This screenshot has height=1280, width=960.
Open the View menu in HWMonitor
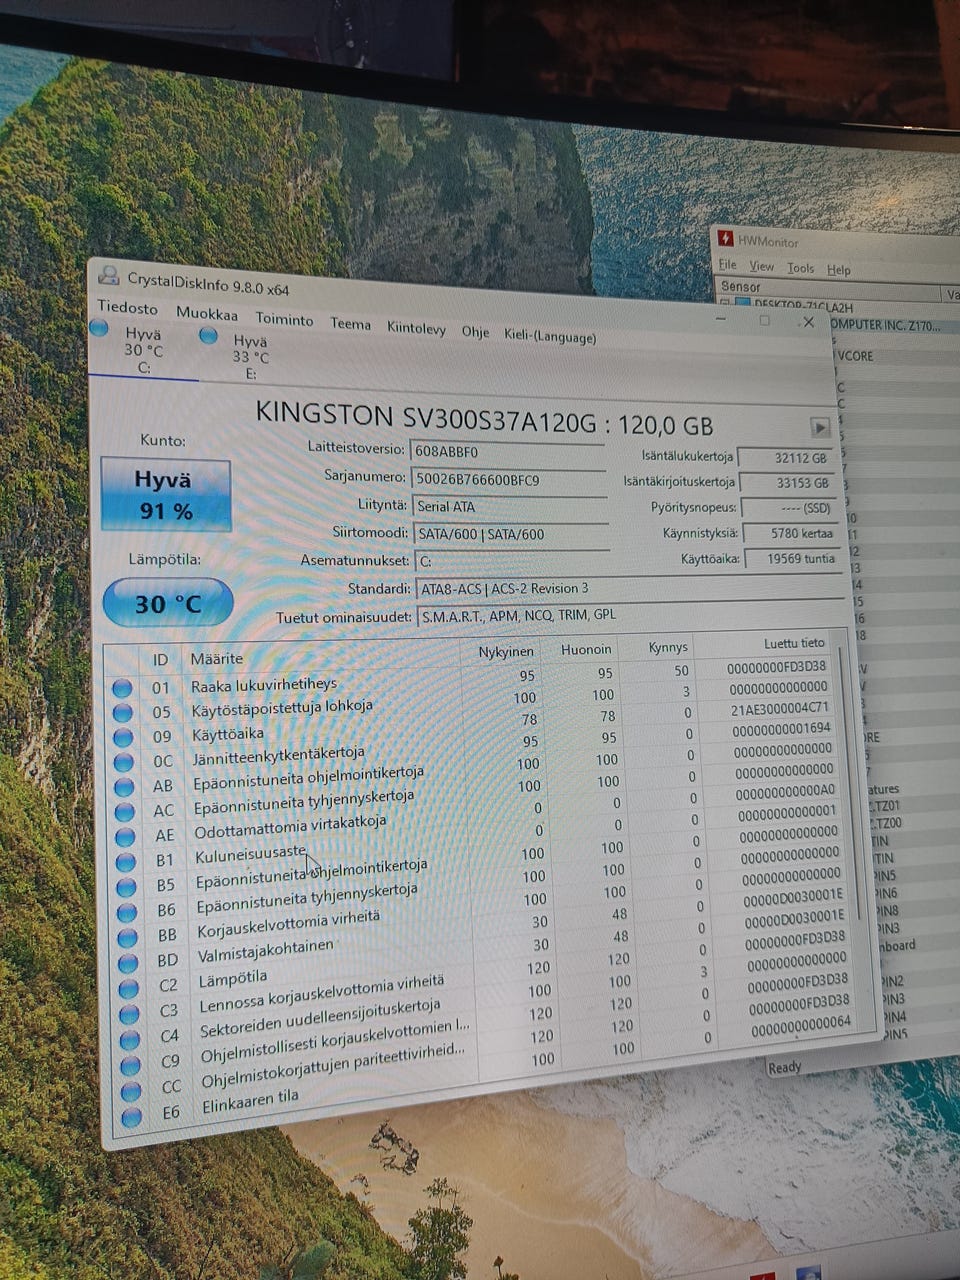pyautogui.click(x=762, y=266)
